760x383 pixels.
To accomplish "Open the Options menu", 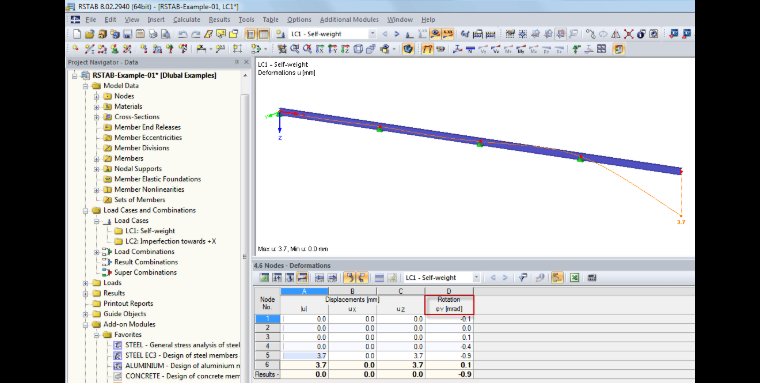I will (299, 20).
